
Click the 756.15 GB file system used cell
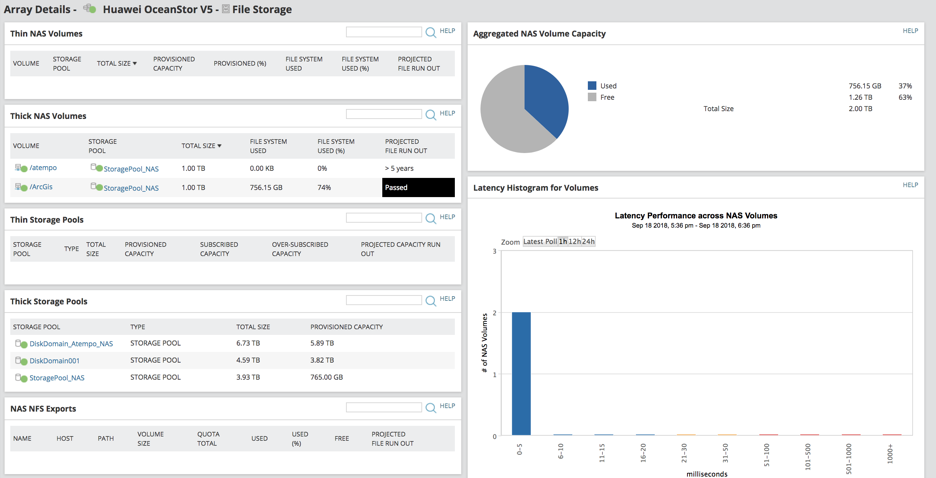coord(266,187)
